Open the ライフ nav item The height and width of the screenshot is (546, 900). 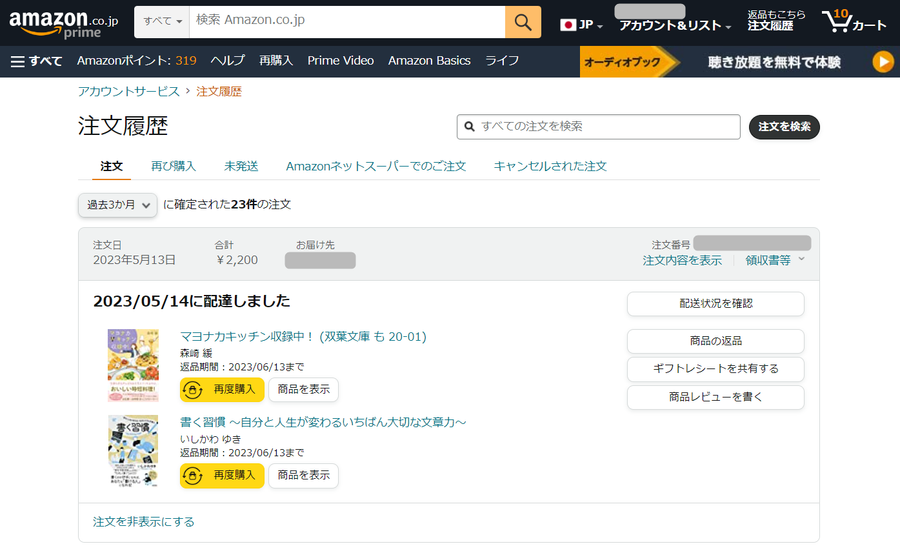pyautogui.click(x=502, y=61)
